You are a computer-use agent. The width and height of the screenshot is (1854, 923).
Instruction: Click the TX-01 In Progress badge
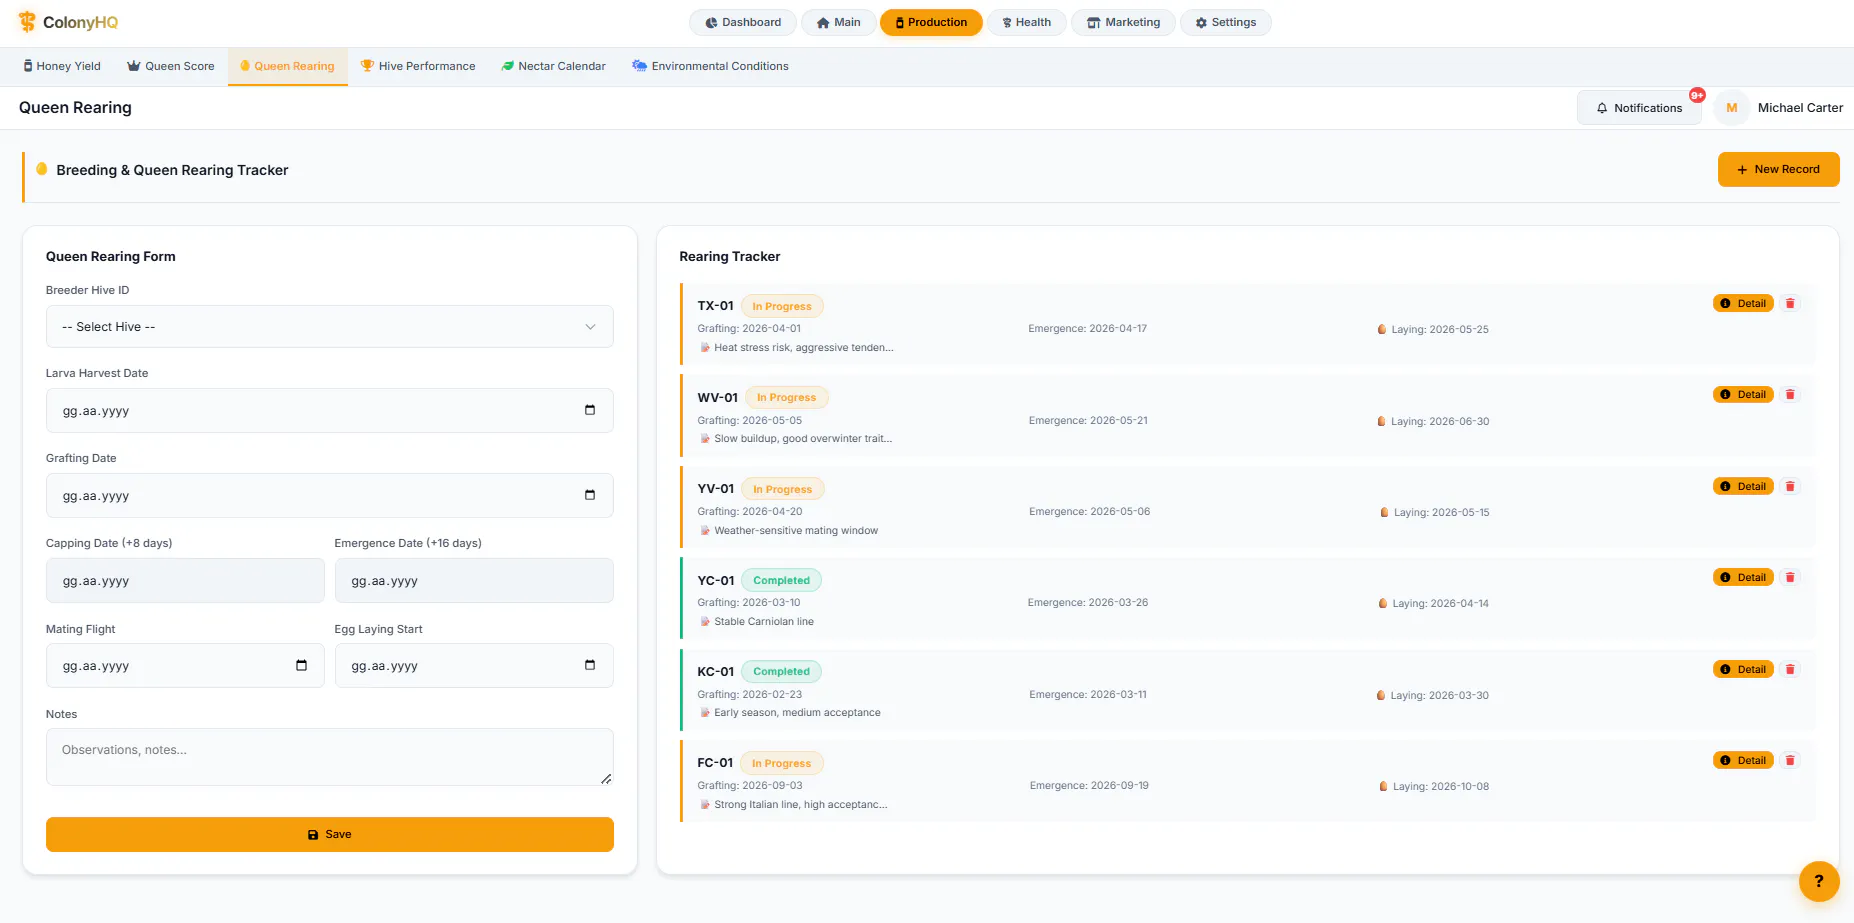pos(782,306)
